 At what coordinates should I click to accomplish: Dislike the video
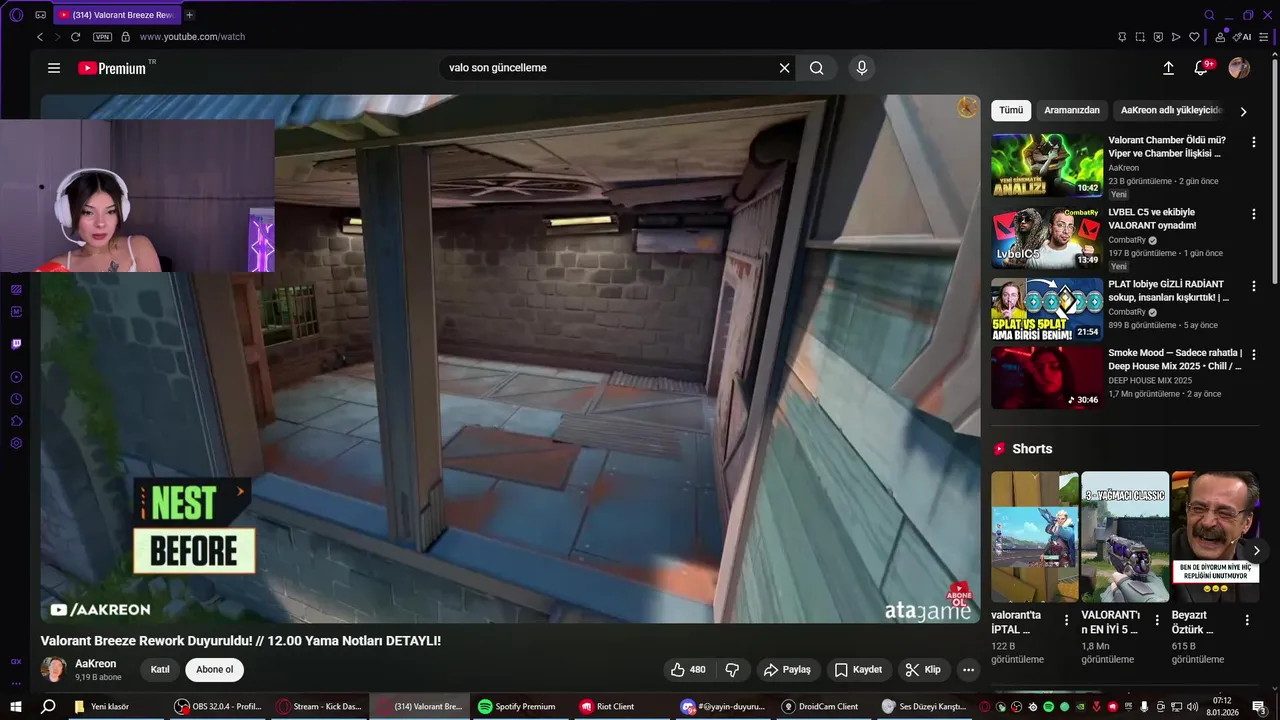[732, 670]
